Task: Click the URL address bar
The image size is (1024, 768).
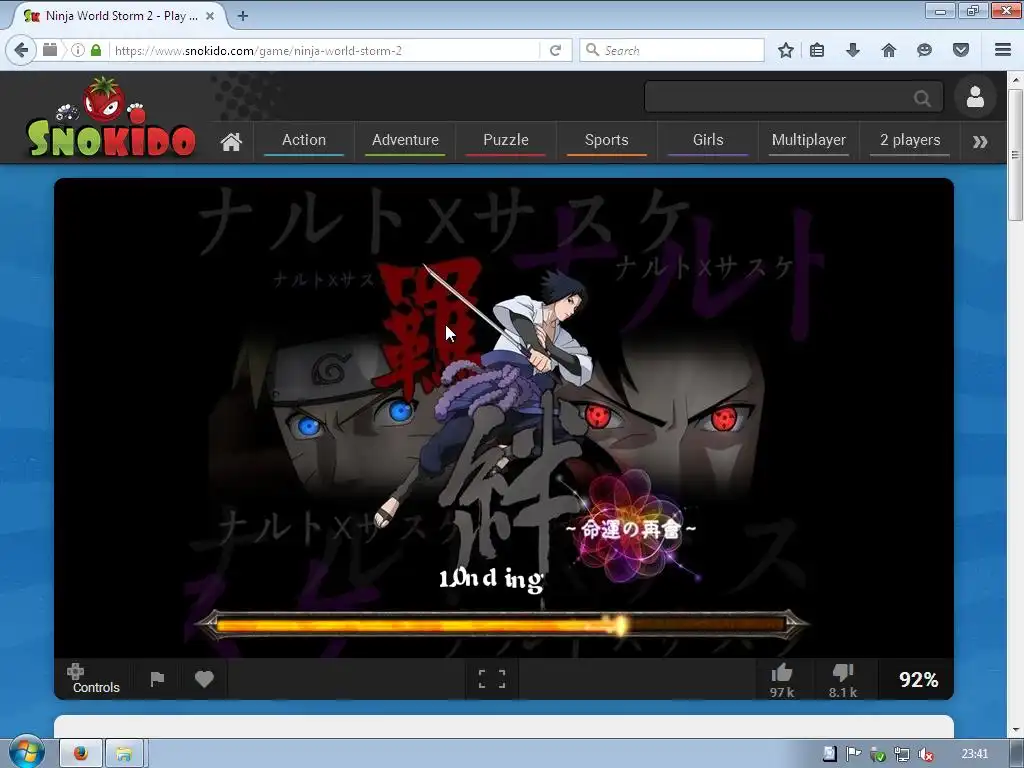Action: [327, 50]
